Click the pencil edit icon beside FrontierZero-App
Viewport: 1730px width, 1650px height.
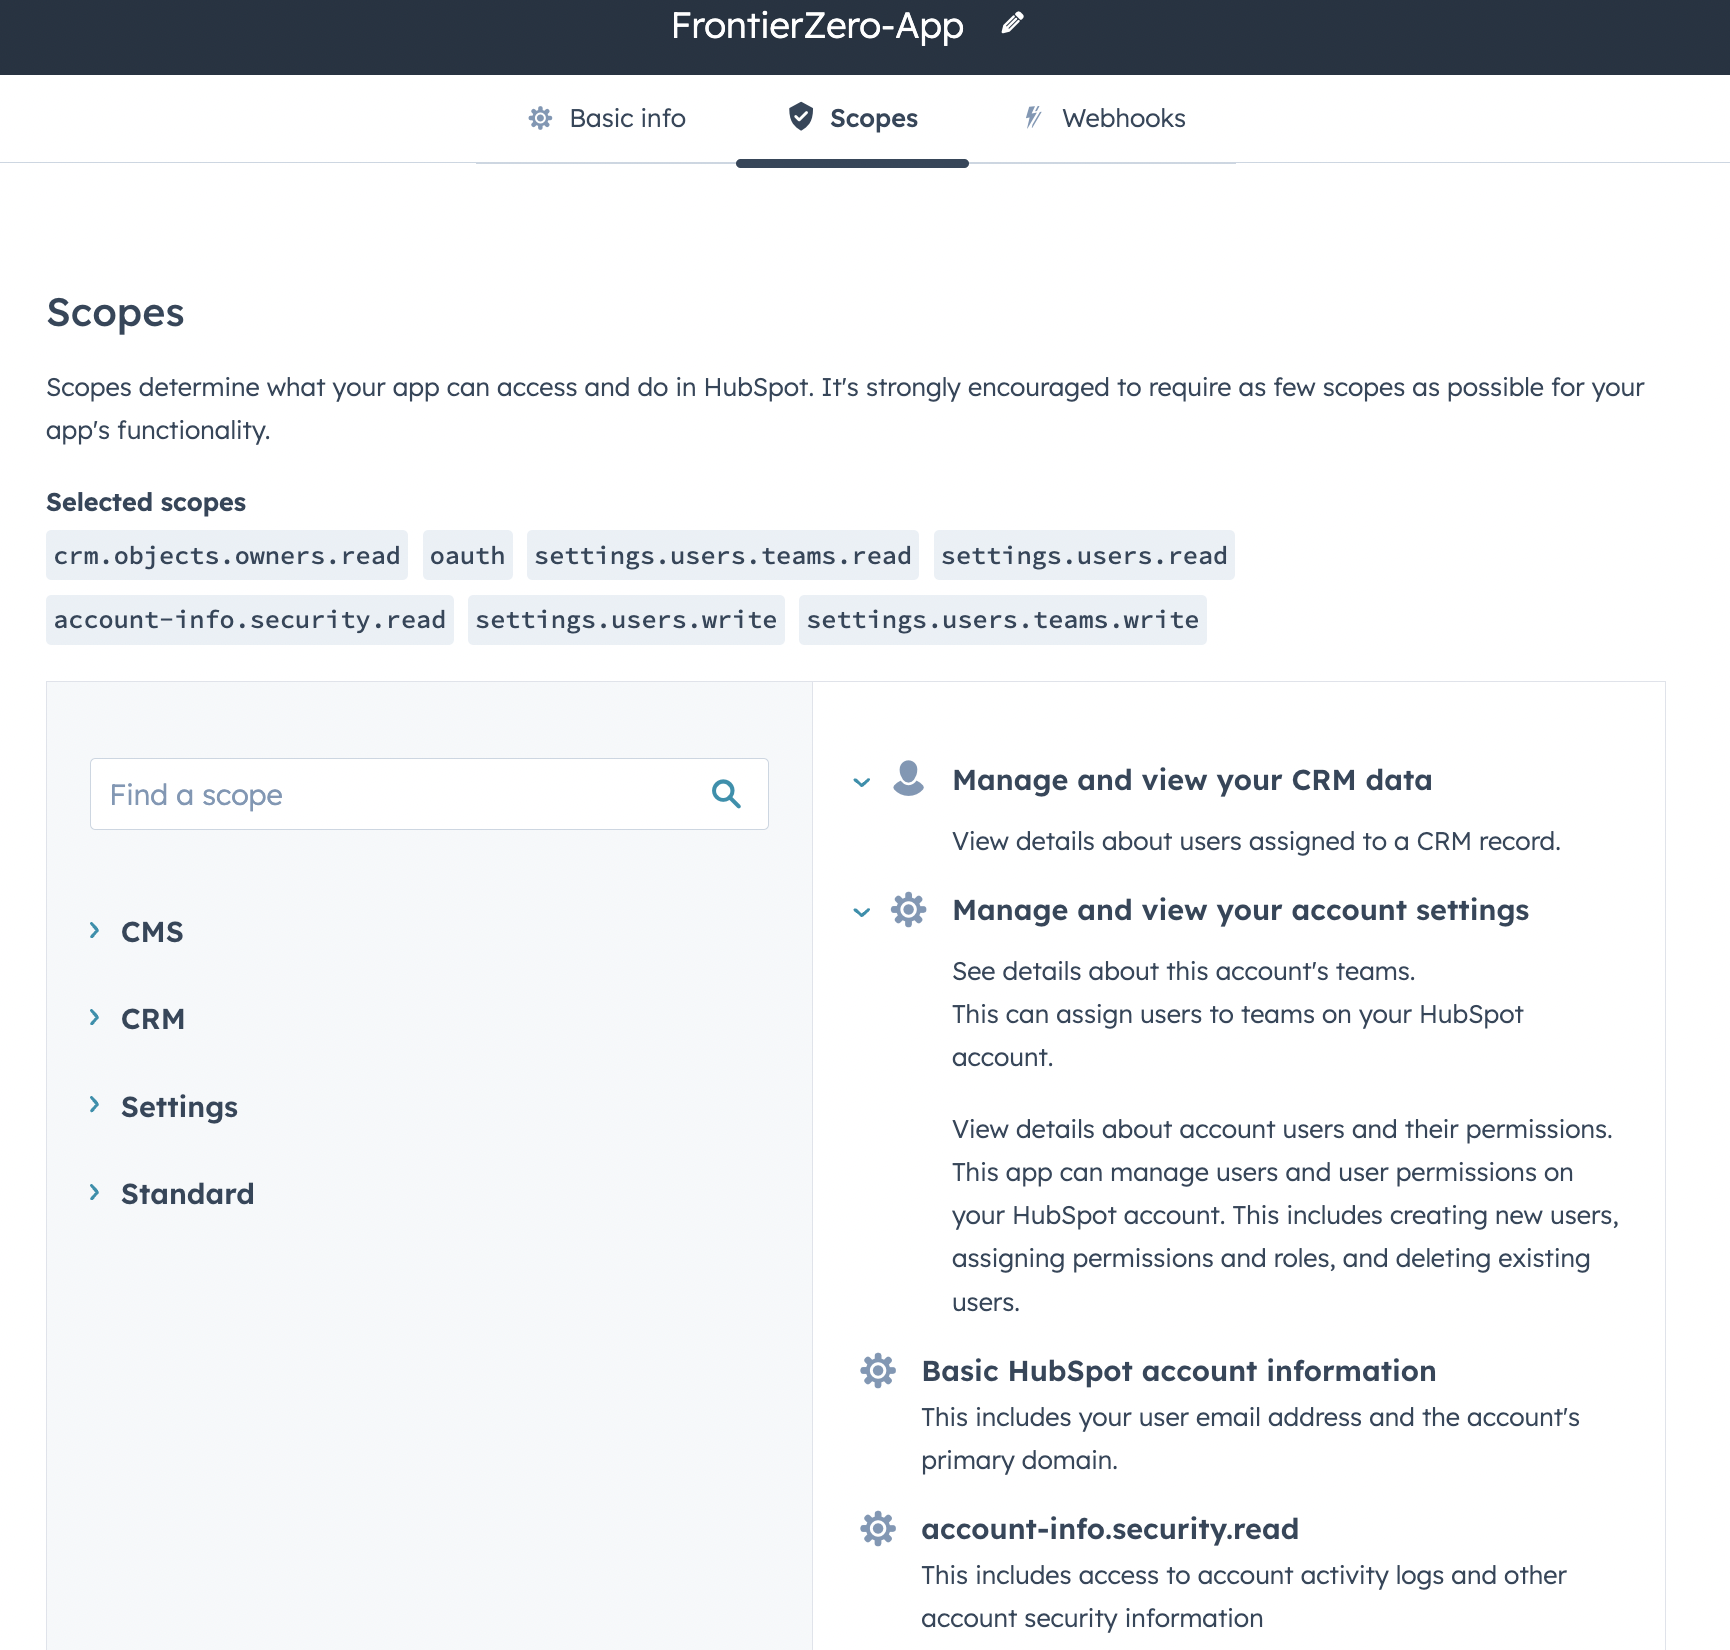1012,23
